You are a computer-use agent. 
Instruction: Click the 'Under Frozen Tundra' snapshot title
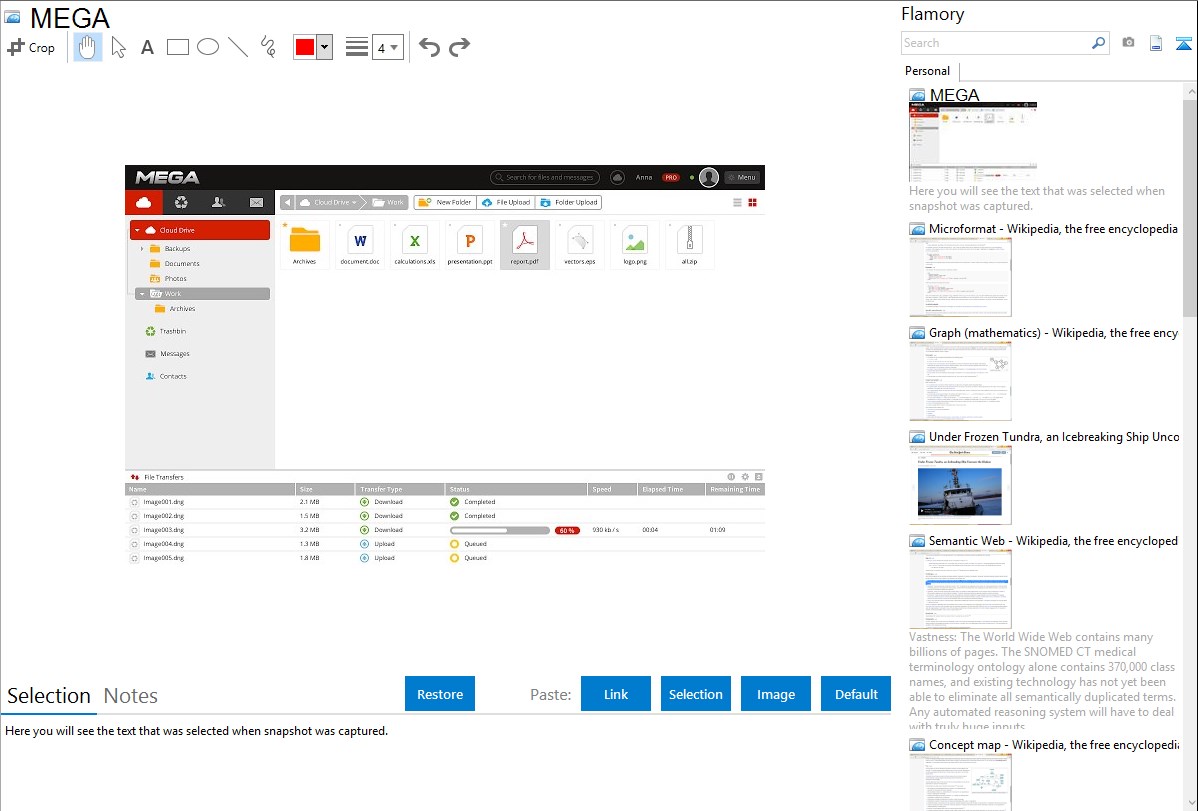pyautogui.click(x=1054, y=437)
